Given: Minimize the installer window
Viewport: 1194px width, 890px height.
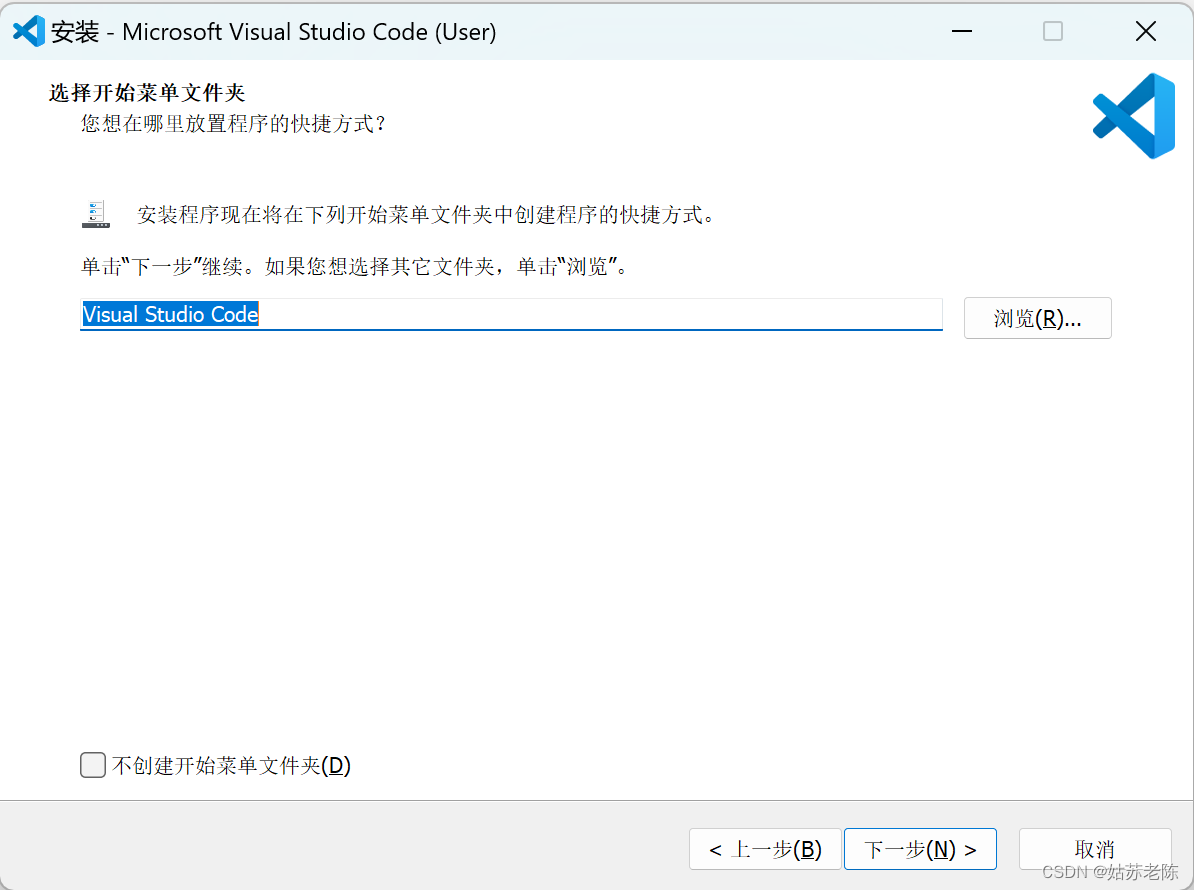Looking at the screenshot, I should tap(962, 31).
